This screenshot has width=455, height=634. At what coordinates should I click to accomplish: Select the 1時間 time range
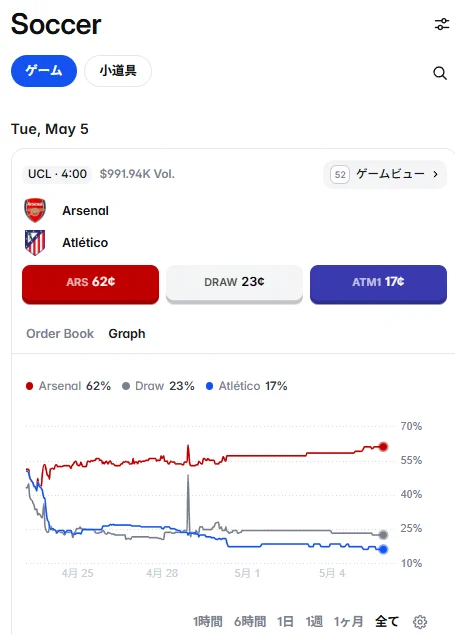pyautogui.click(x=208, y=621)
